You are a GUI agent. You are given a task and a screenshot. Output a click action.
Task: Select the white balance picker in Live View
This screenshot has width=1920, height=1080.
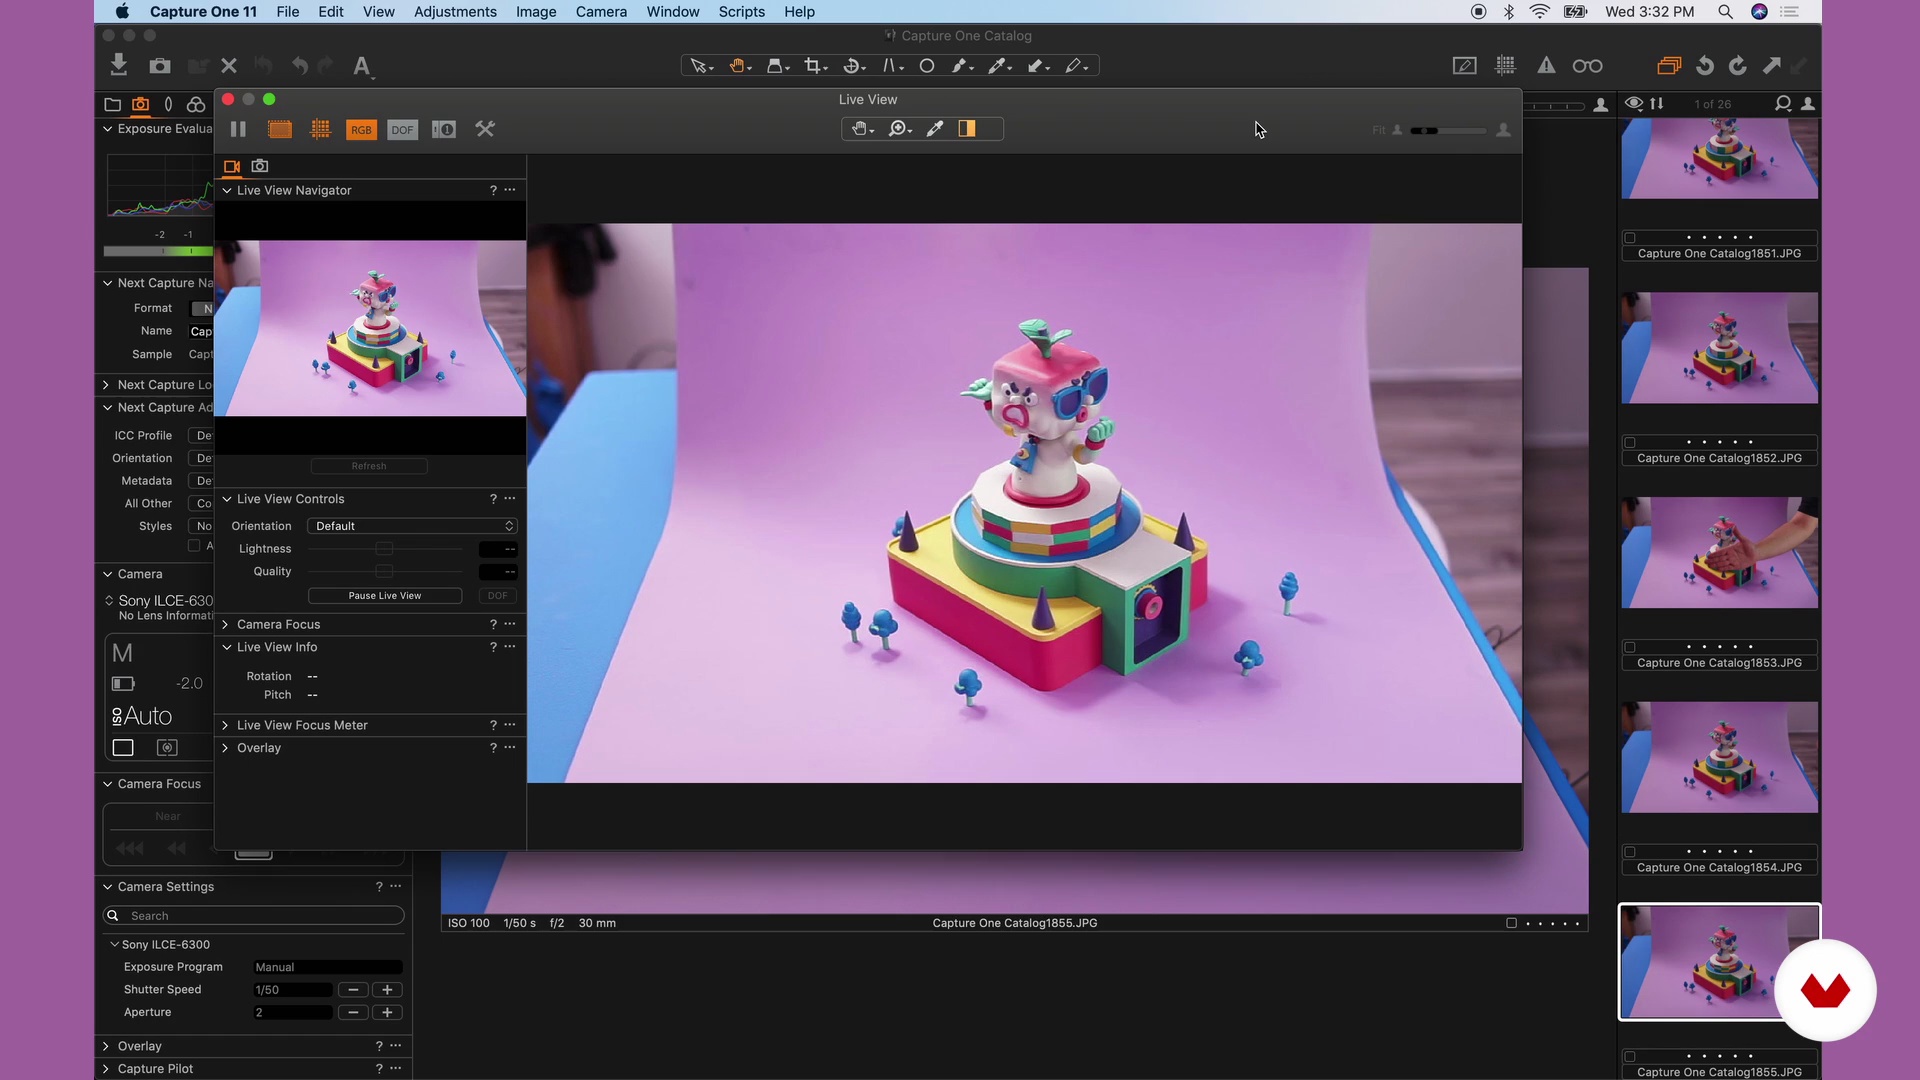(935, 129)
